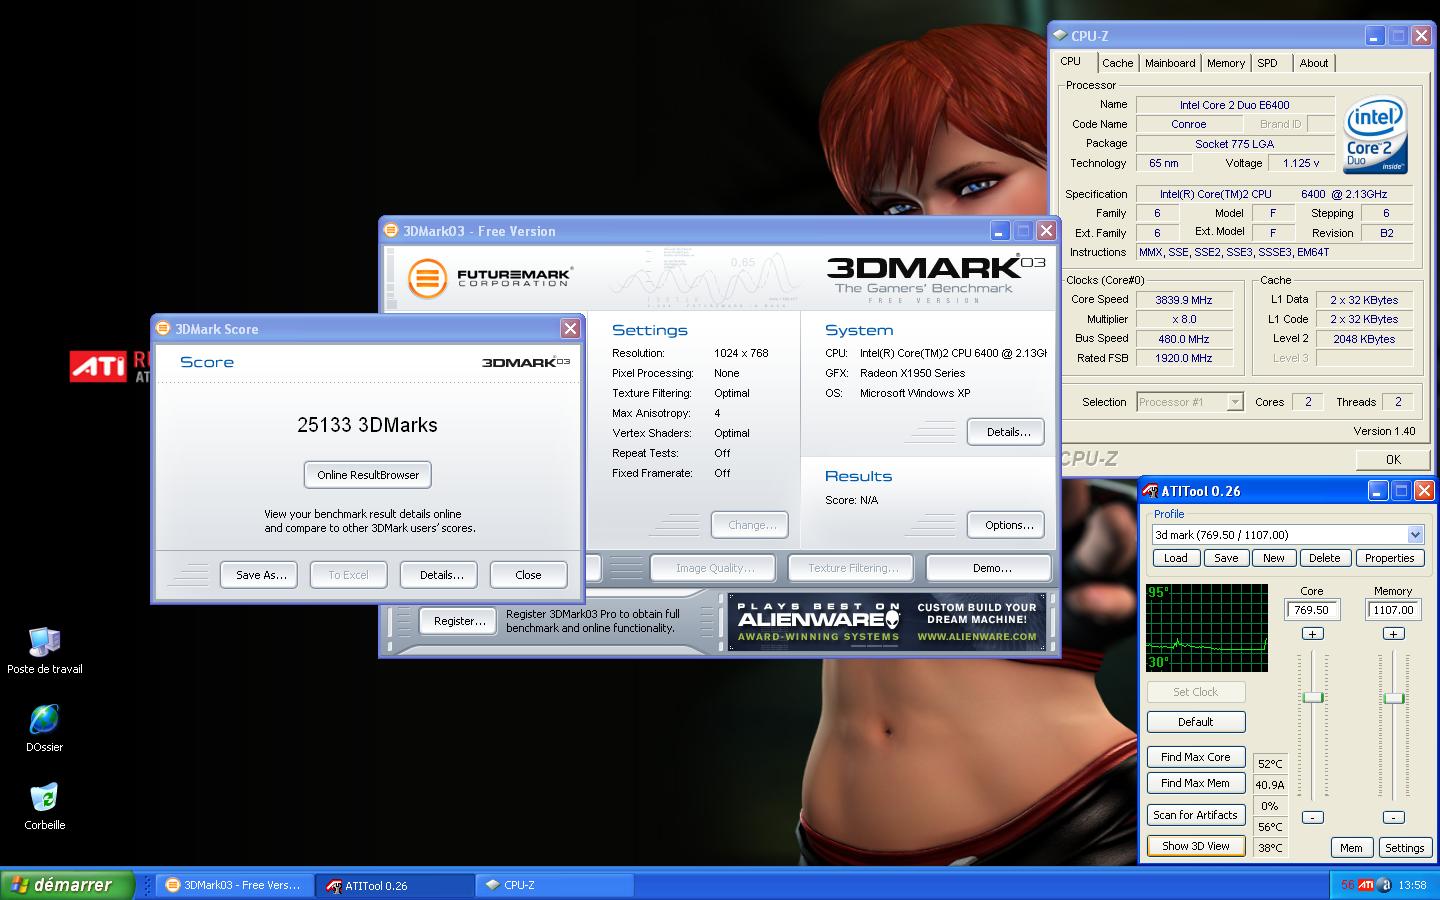Click New profile button in ATITool
This screenshot has height=900, width=1440.
[1274, 558]
